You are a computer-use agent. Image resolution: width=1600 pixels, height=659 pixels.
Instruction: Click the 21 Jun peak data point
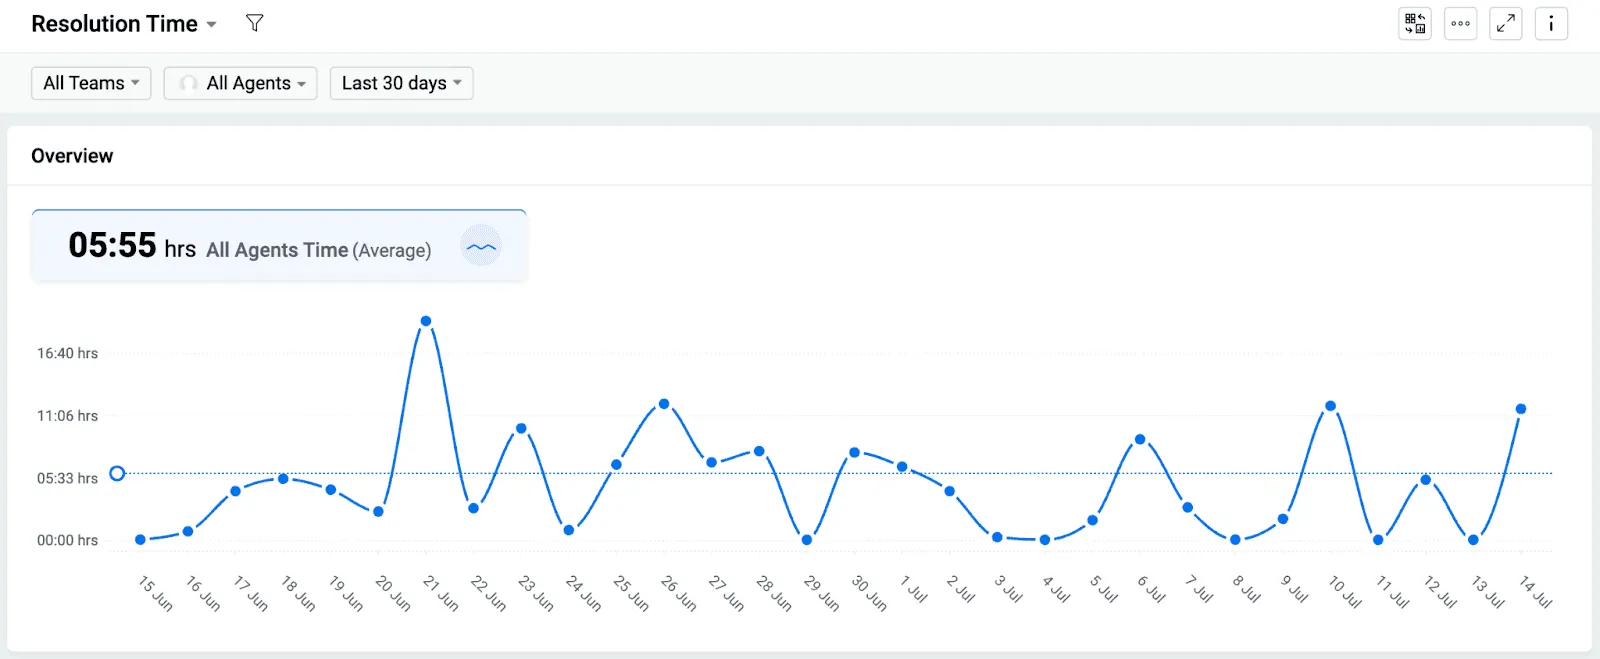point(426,321)
